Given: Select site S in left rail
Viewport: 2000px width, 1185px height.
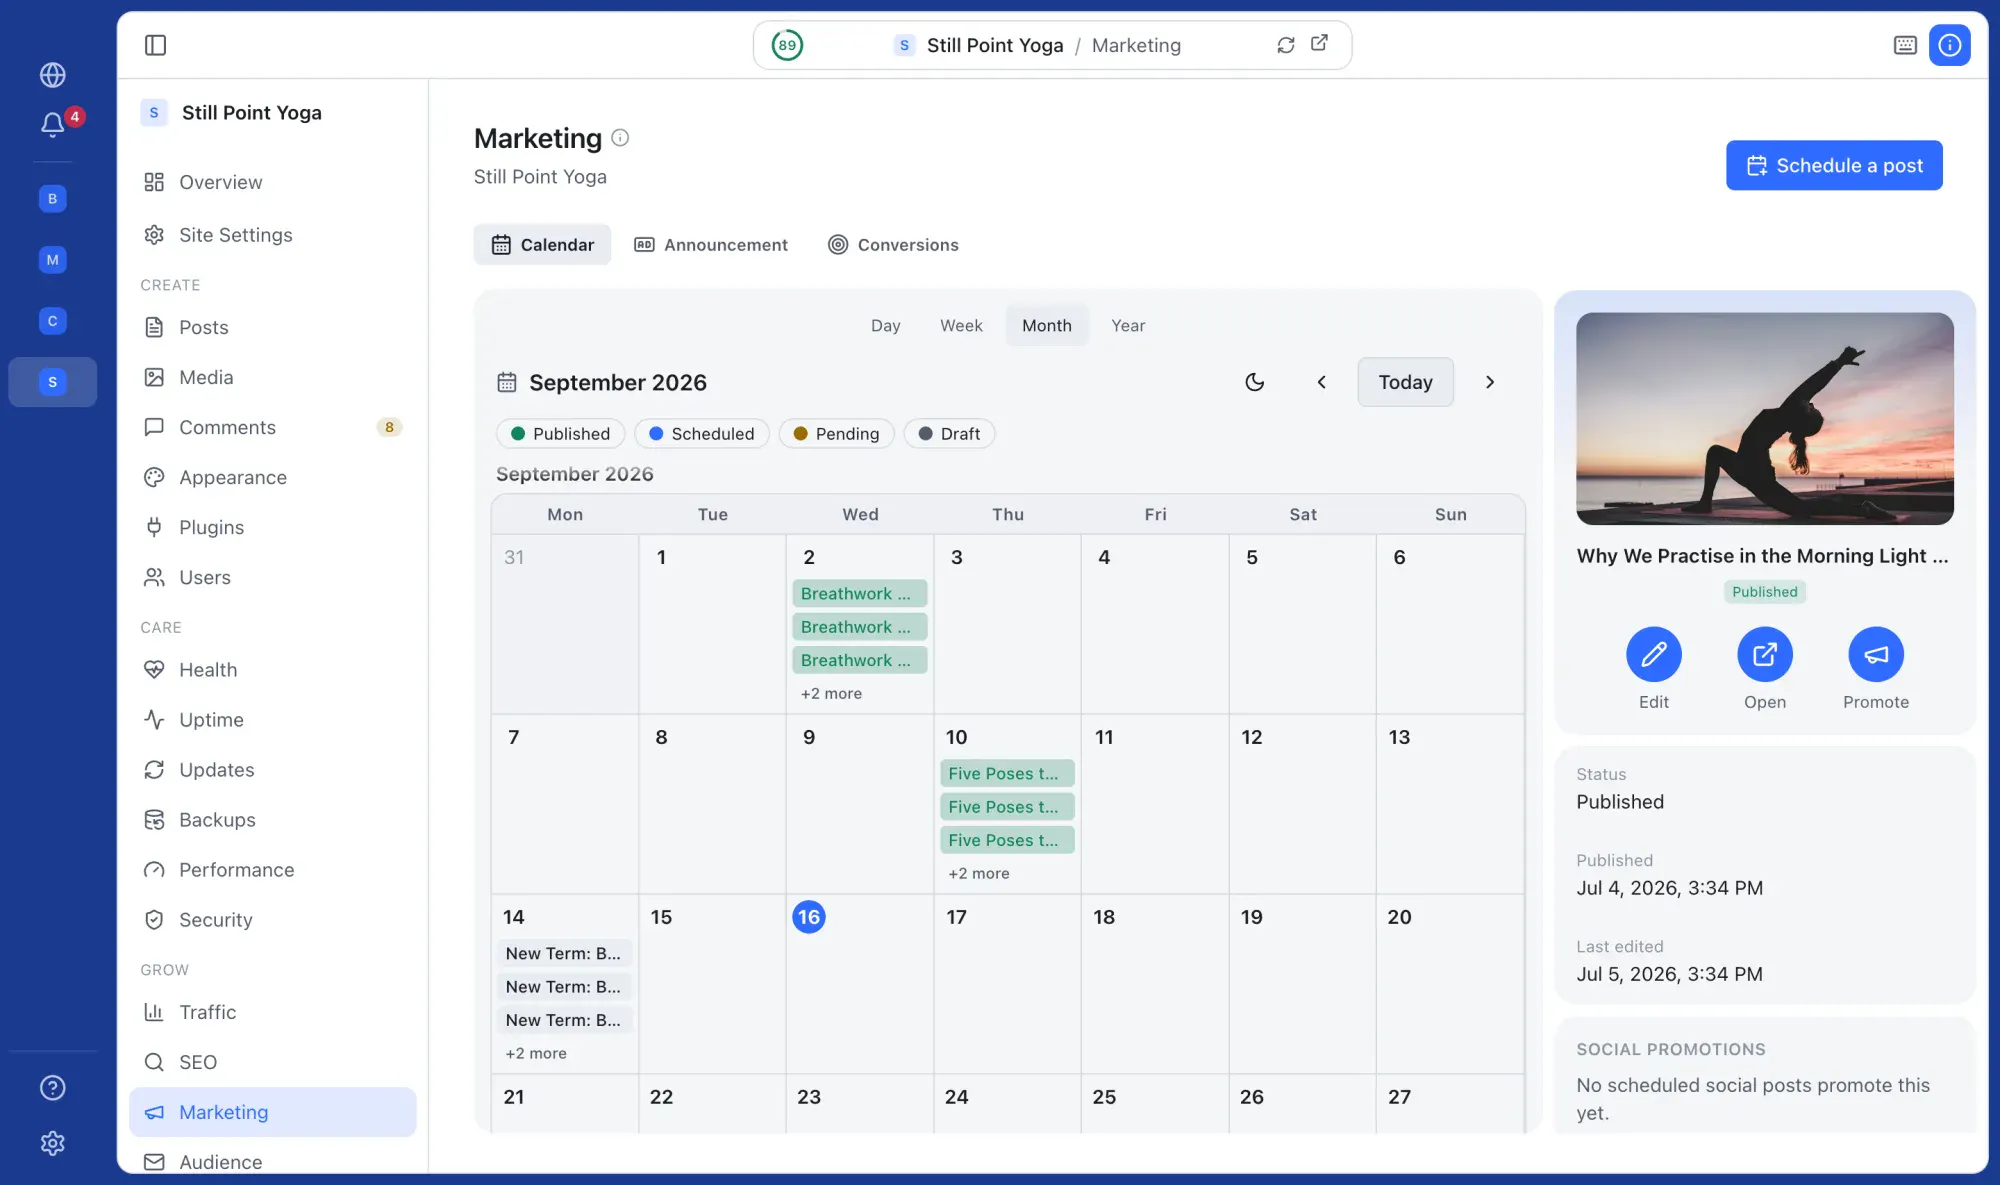Looking at the screenshot, I should [53, 382].
